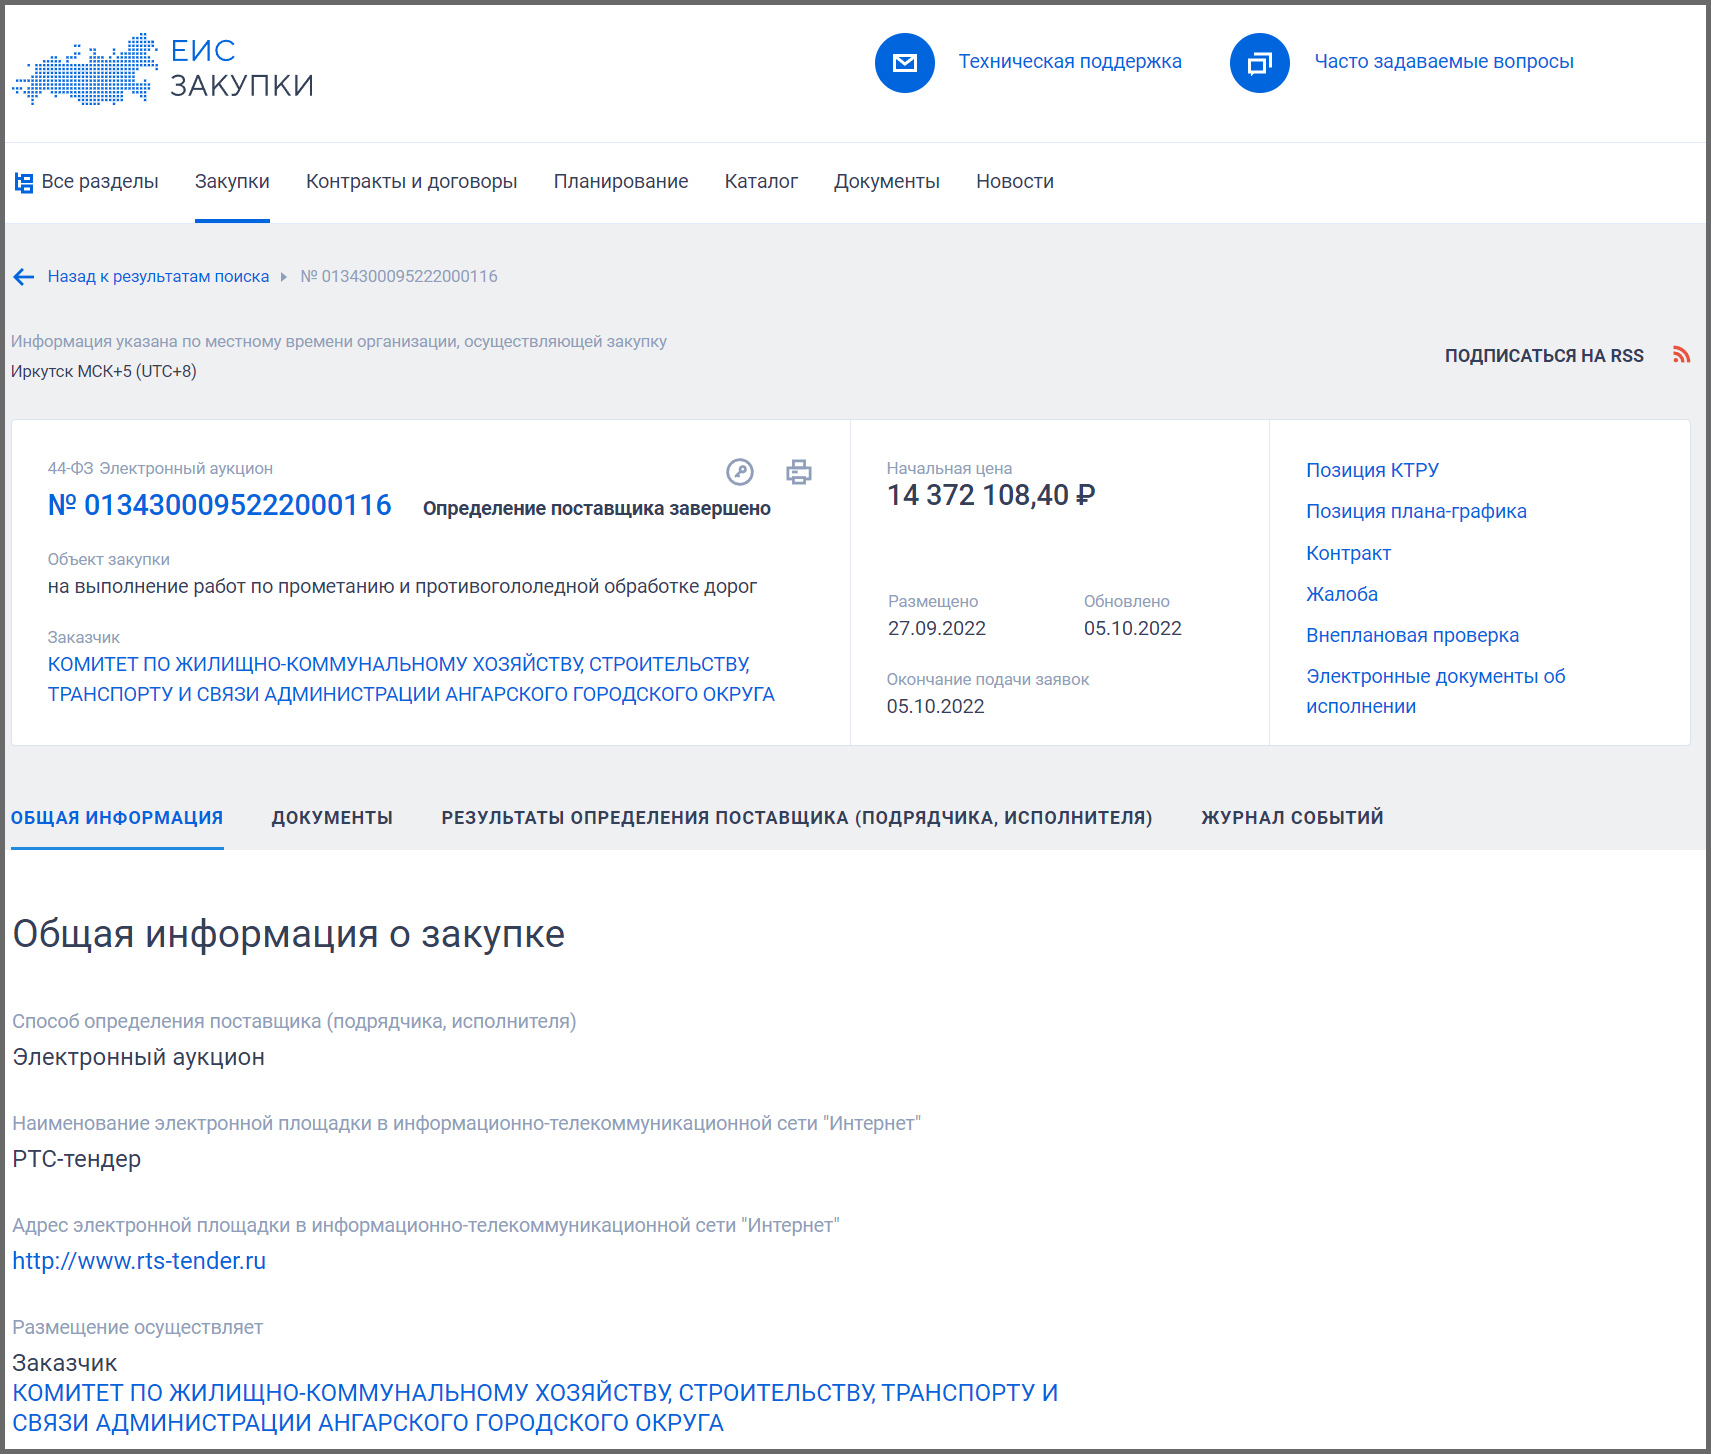This screenshot has width=1711, height=1454.
Task: Click ПОДПИСАТЬСЯ НА RSS button
Action: (1544, 356)
